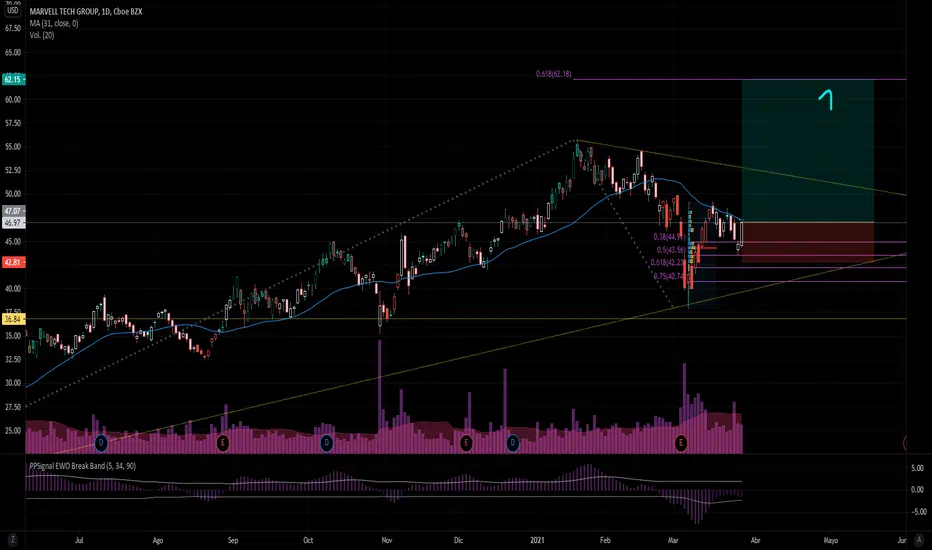
Task: Click the Oct label on time axis
Action: click(308, 540)
